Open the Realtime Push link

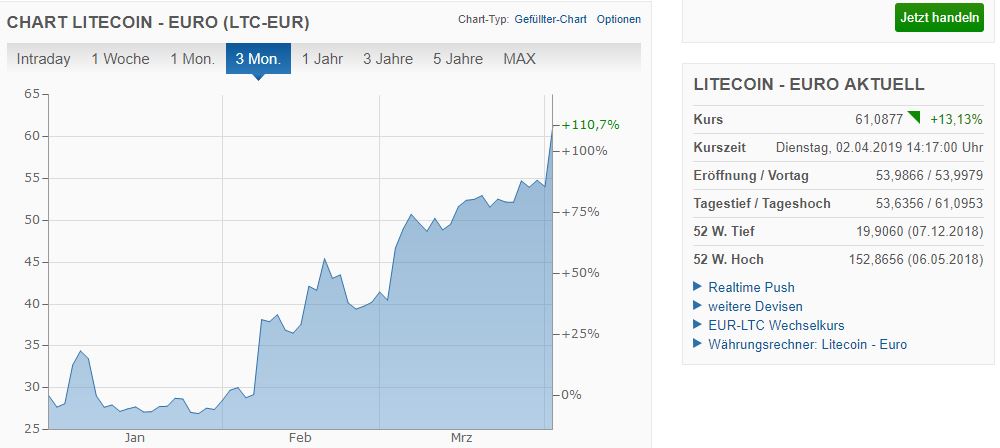tap(751, 287)
